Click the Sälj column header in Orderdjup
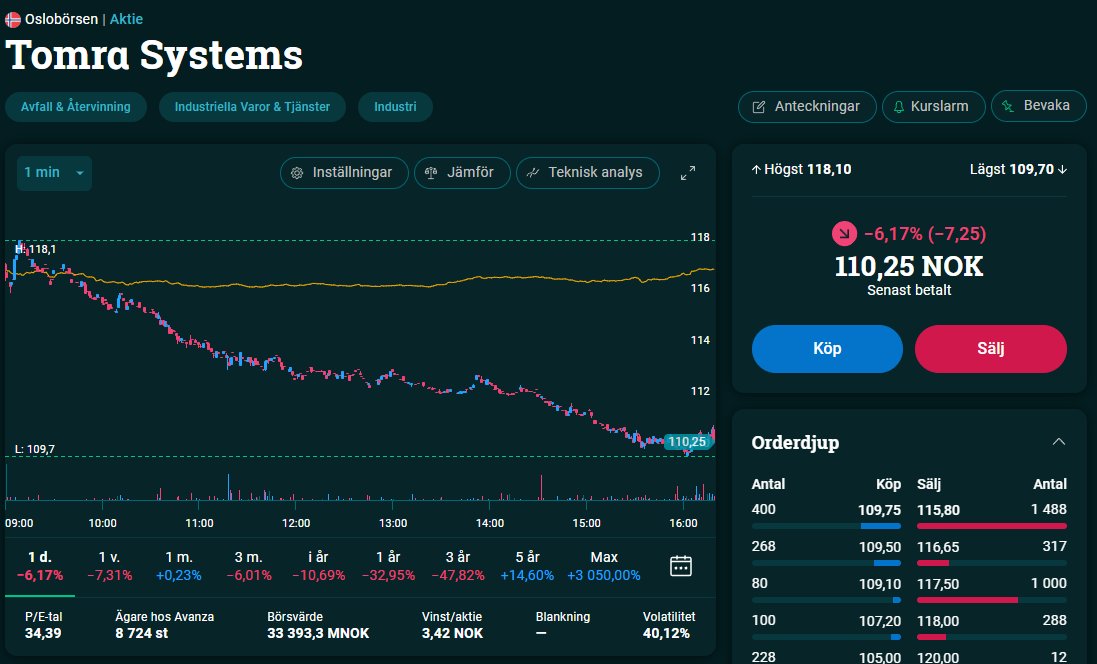 tap(929, 484)
